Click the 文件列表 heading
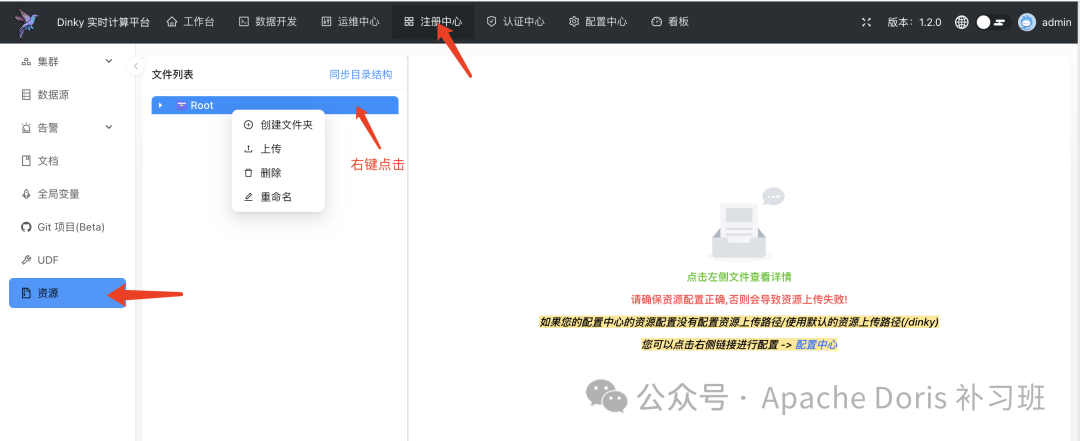 point(172,74)
